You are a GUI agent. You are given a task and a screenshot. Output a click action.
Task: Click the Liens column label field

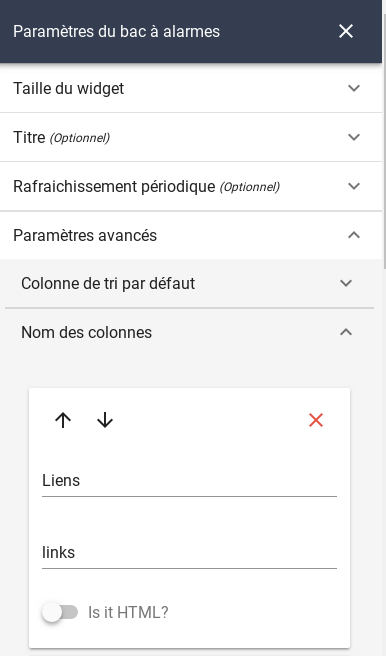click(x=189, y=481)
